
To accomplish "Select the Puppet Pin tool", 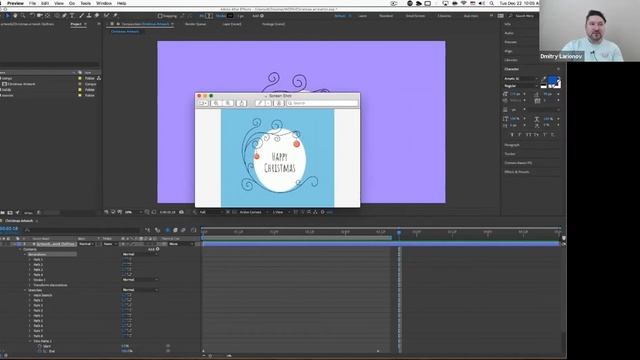I will click(x=116, y=16).
